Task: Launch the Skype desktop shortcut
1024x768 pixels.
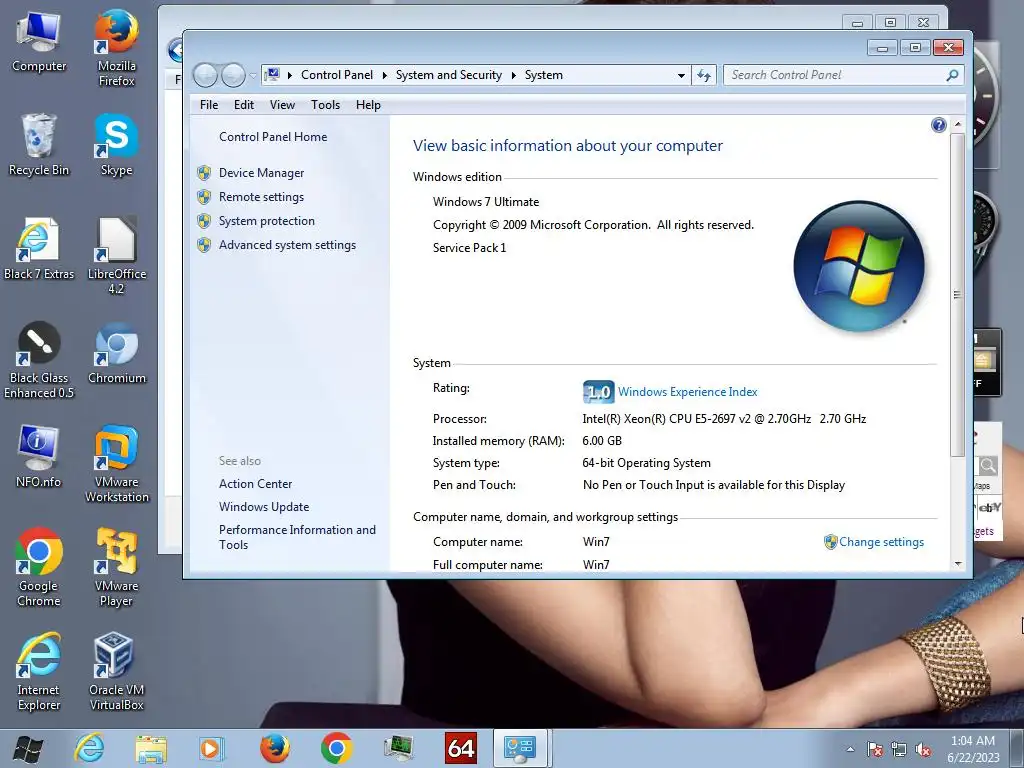Action: [116, 145]
